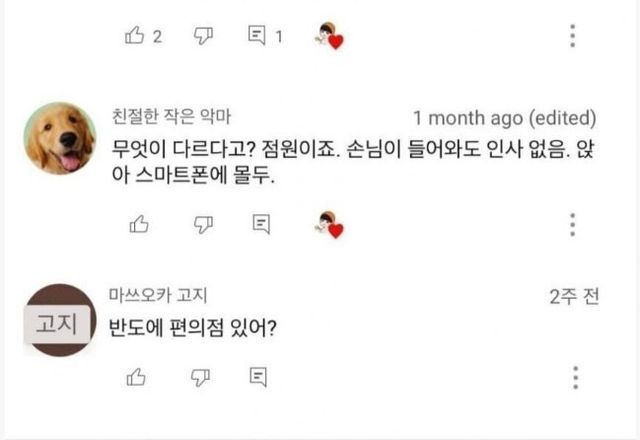Viewport: 640px width, 440px height.
Task: Open the golden retriever profile picture
Action: pos(61,140)
